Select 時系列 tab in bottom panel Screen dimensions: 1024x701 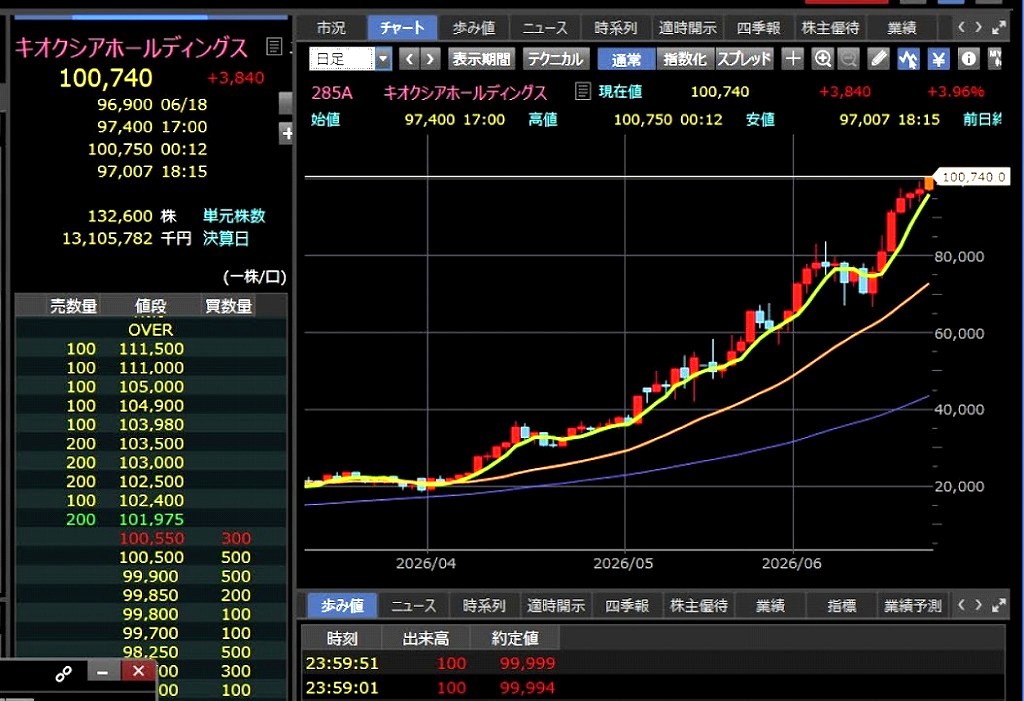click(x=484, y=606)
